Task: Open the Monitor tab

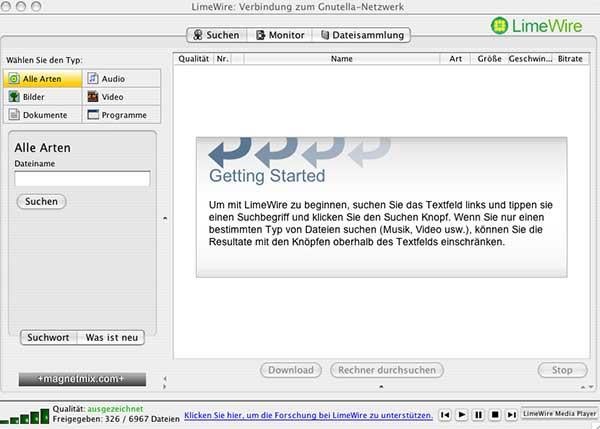Action: click(280, 35)
